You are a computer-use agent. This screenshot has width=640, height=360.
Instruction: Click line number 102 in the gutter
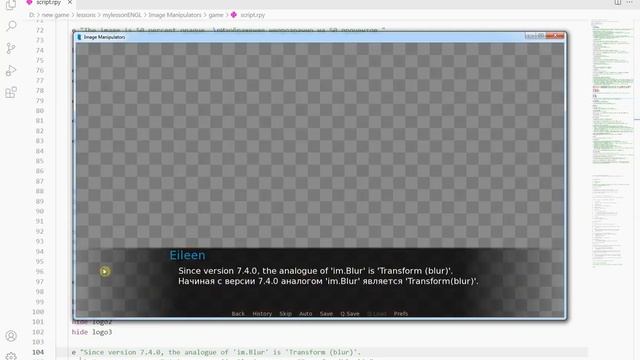click(38, 332)
